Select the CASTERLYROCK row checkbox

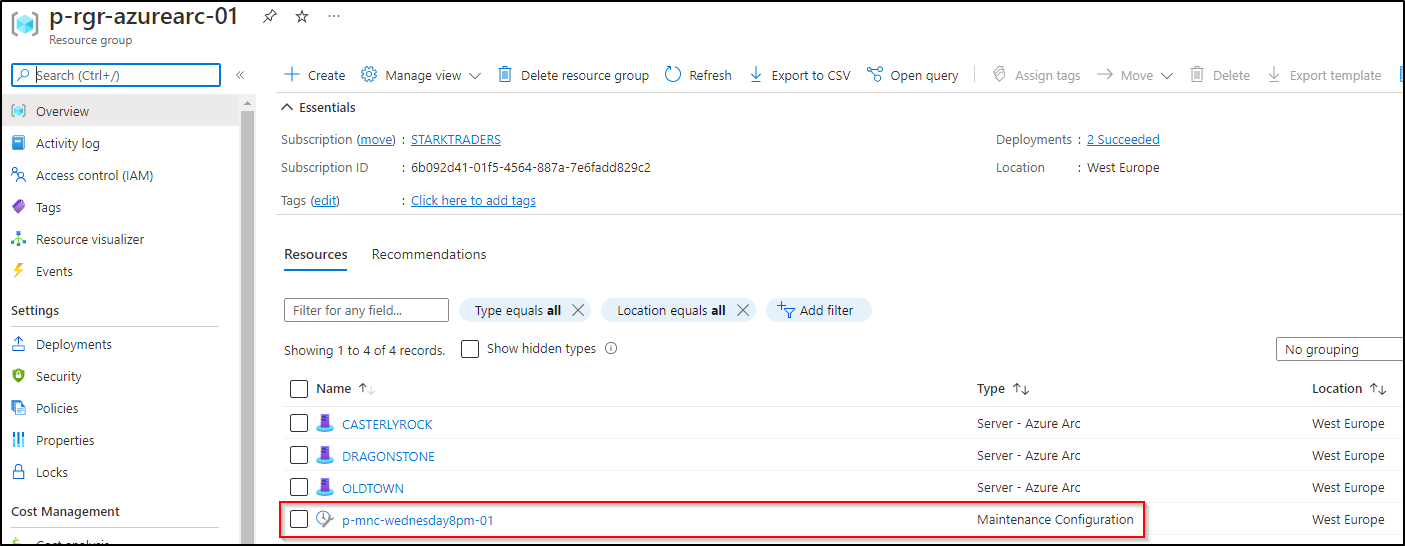(x=299, y=423)
